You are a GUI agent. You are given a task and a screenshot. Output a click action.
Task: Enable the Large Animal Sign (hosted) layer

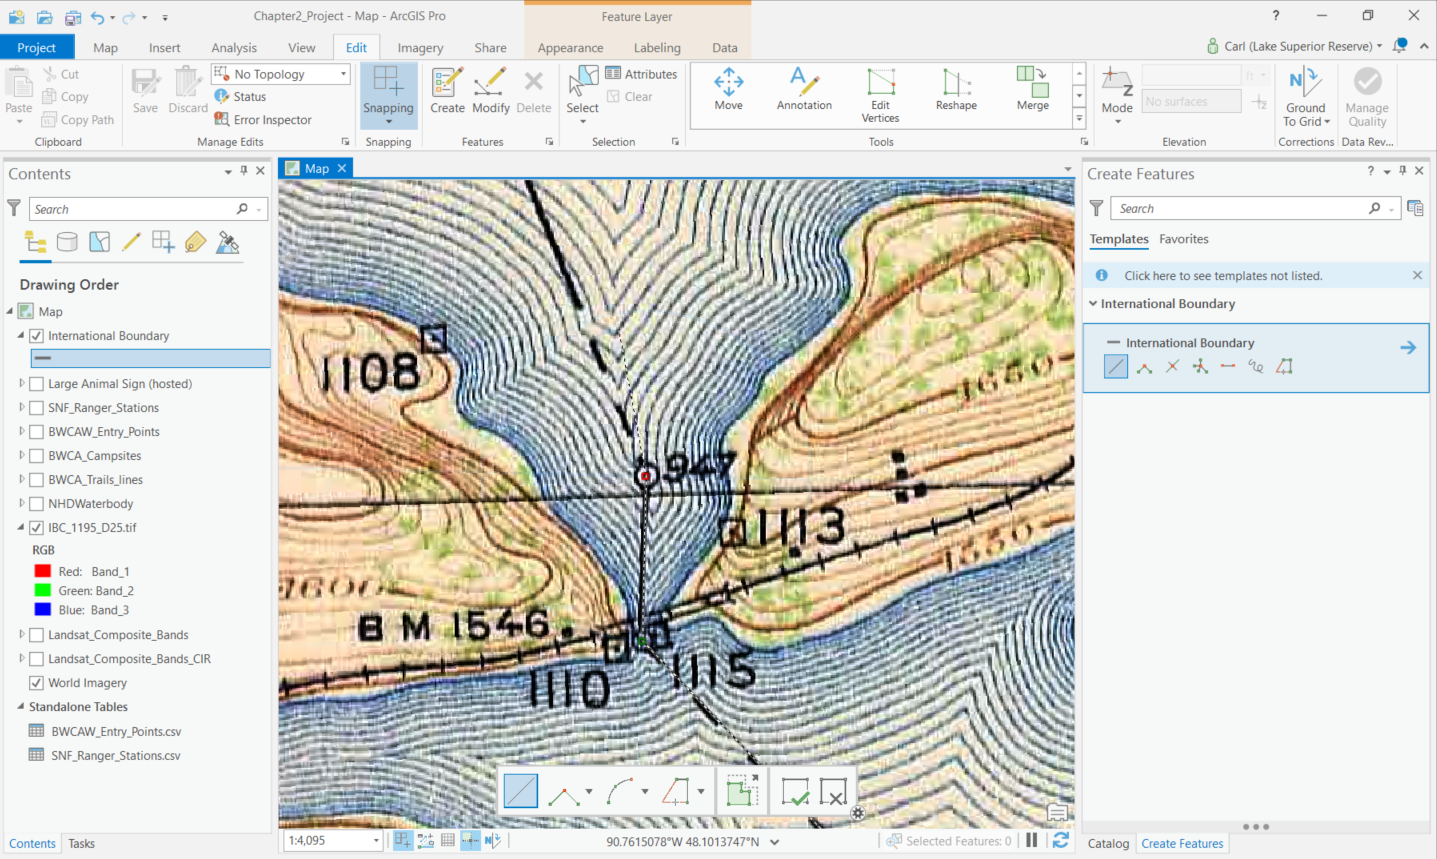coord(37,384)
